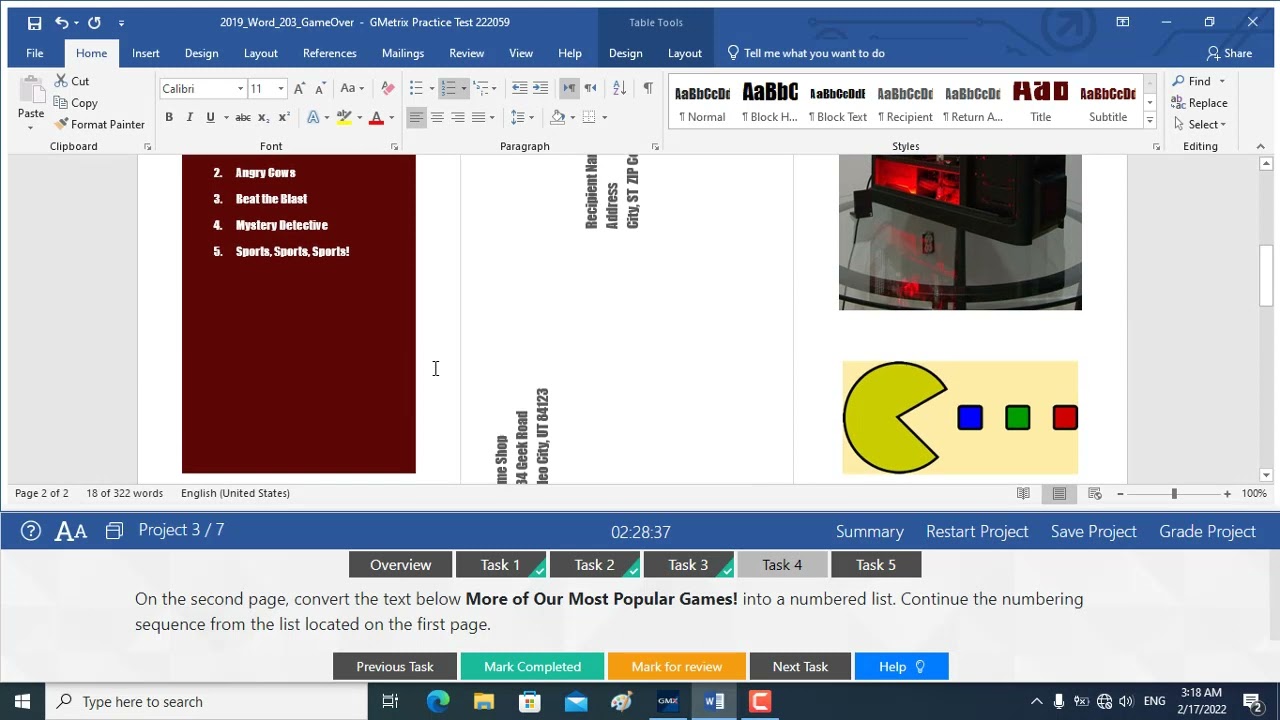The width and height of the screenshot is (1280, 720).
Task: Open the Bullets dropdown arrow
Action: point(432,89)
